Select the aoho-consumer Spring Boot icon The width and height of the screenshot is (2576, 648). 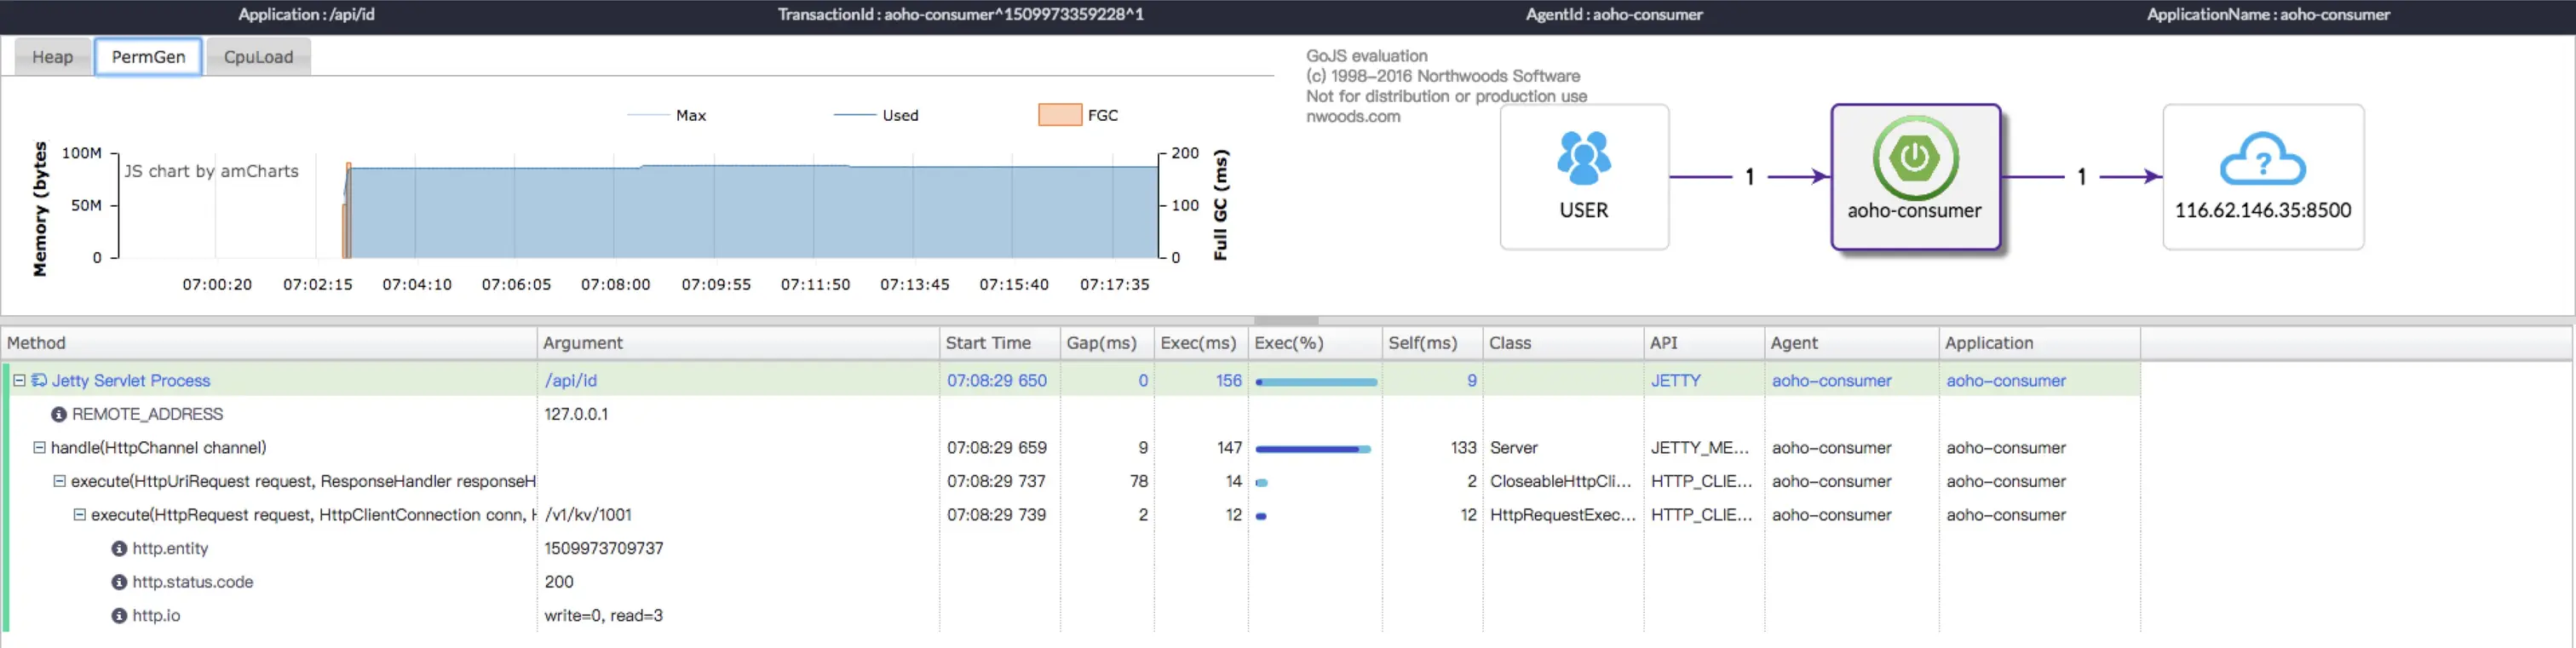[1914, 158]
